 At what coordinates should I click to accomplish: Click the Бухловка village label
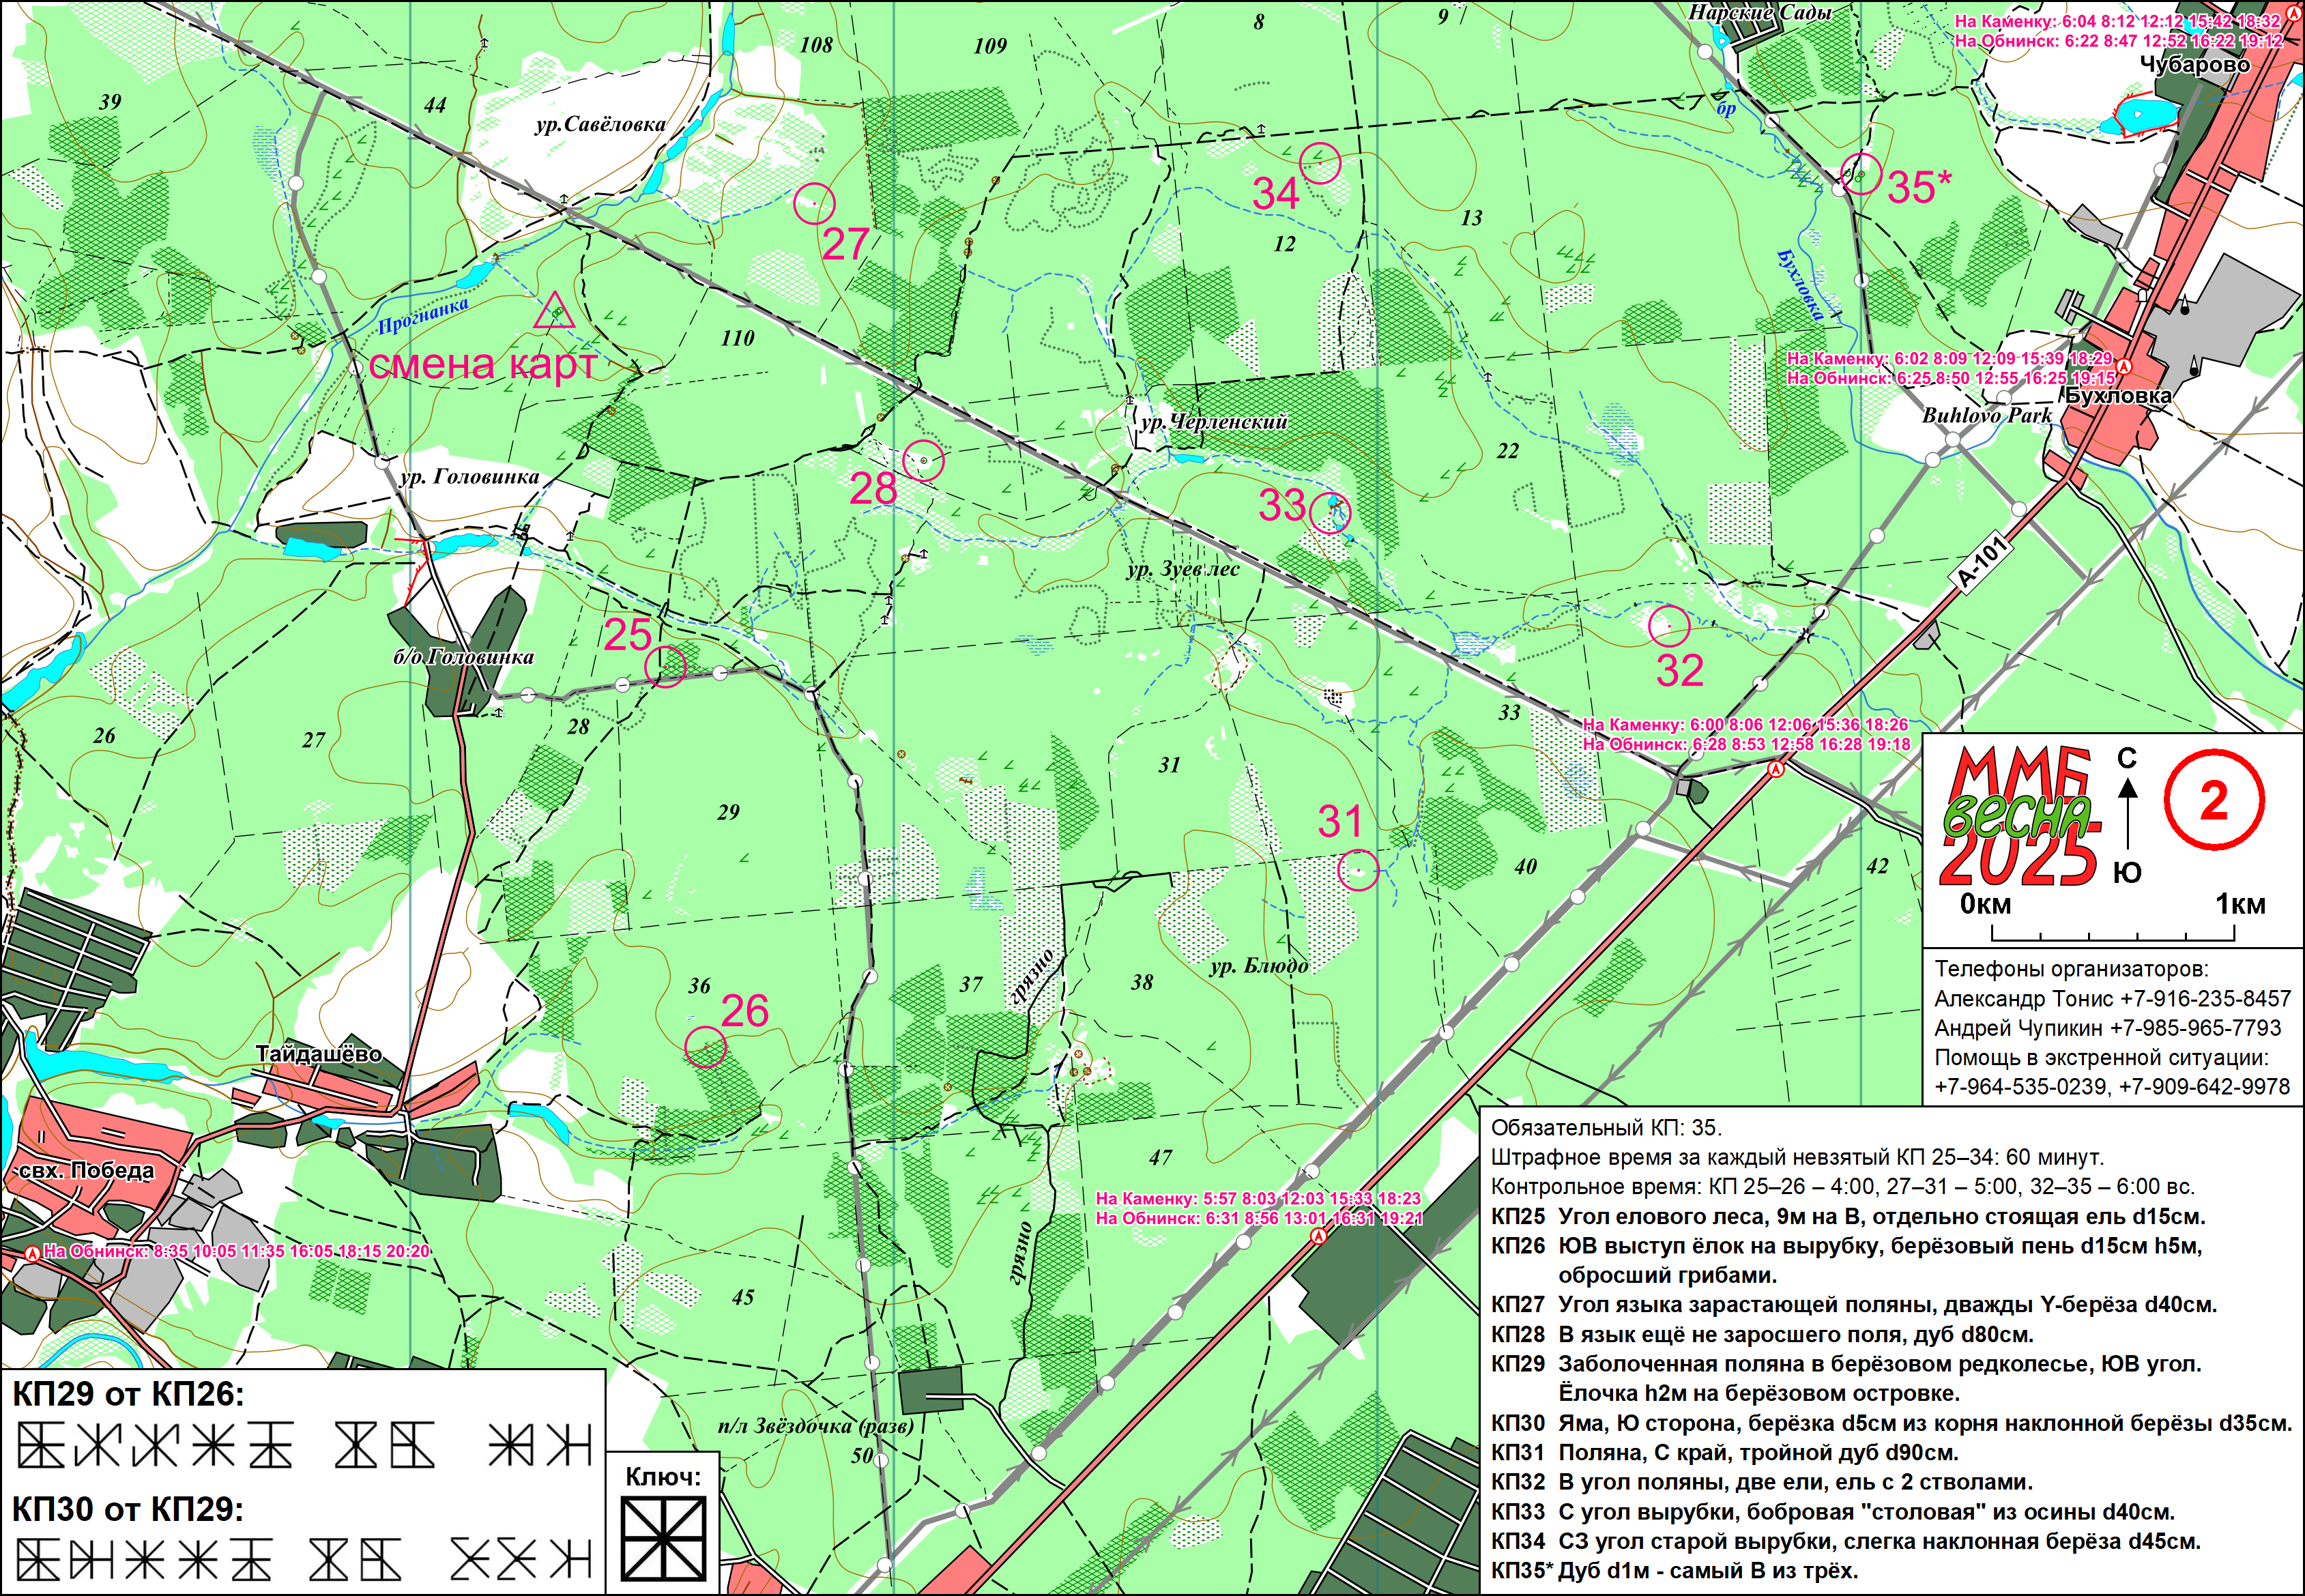point(2118,395)
